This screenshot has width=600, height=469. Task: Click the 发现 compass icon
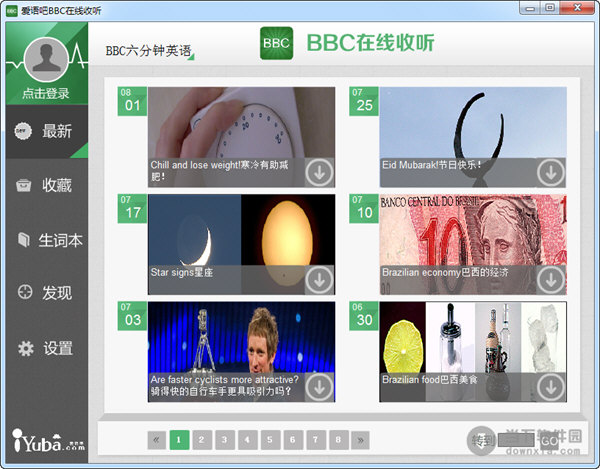coord(25,292)
